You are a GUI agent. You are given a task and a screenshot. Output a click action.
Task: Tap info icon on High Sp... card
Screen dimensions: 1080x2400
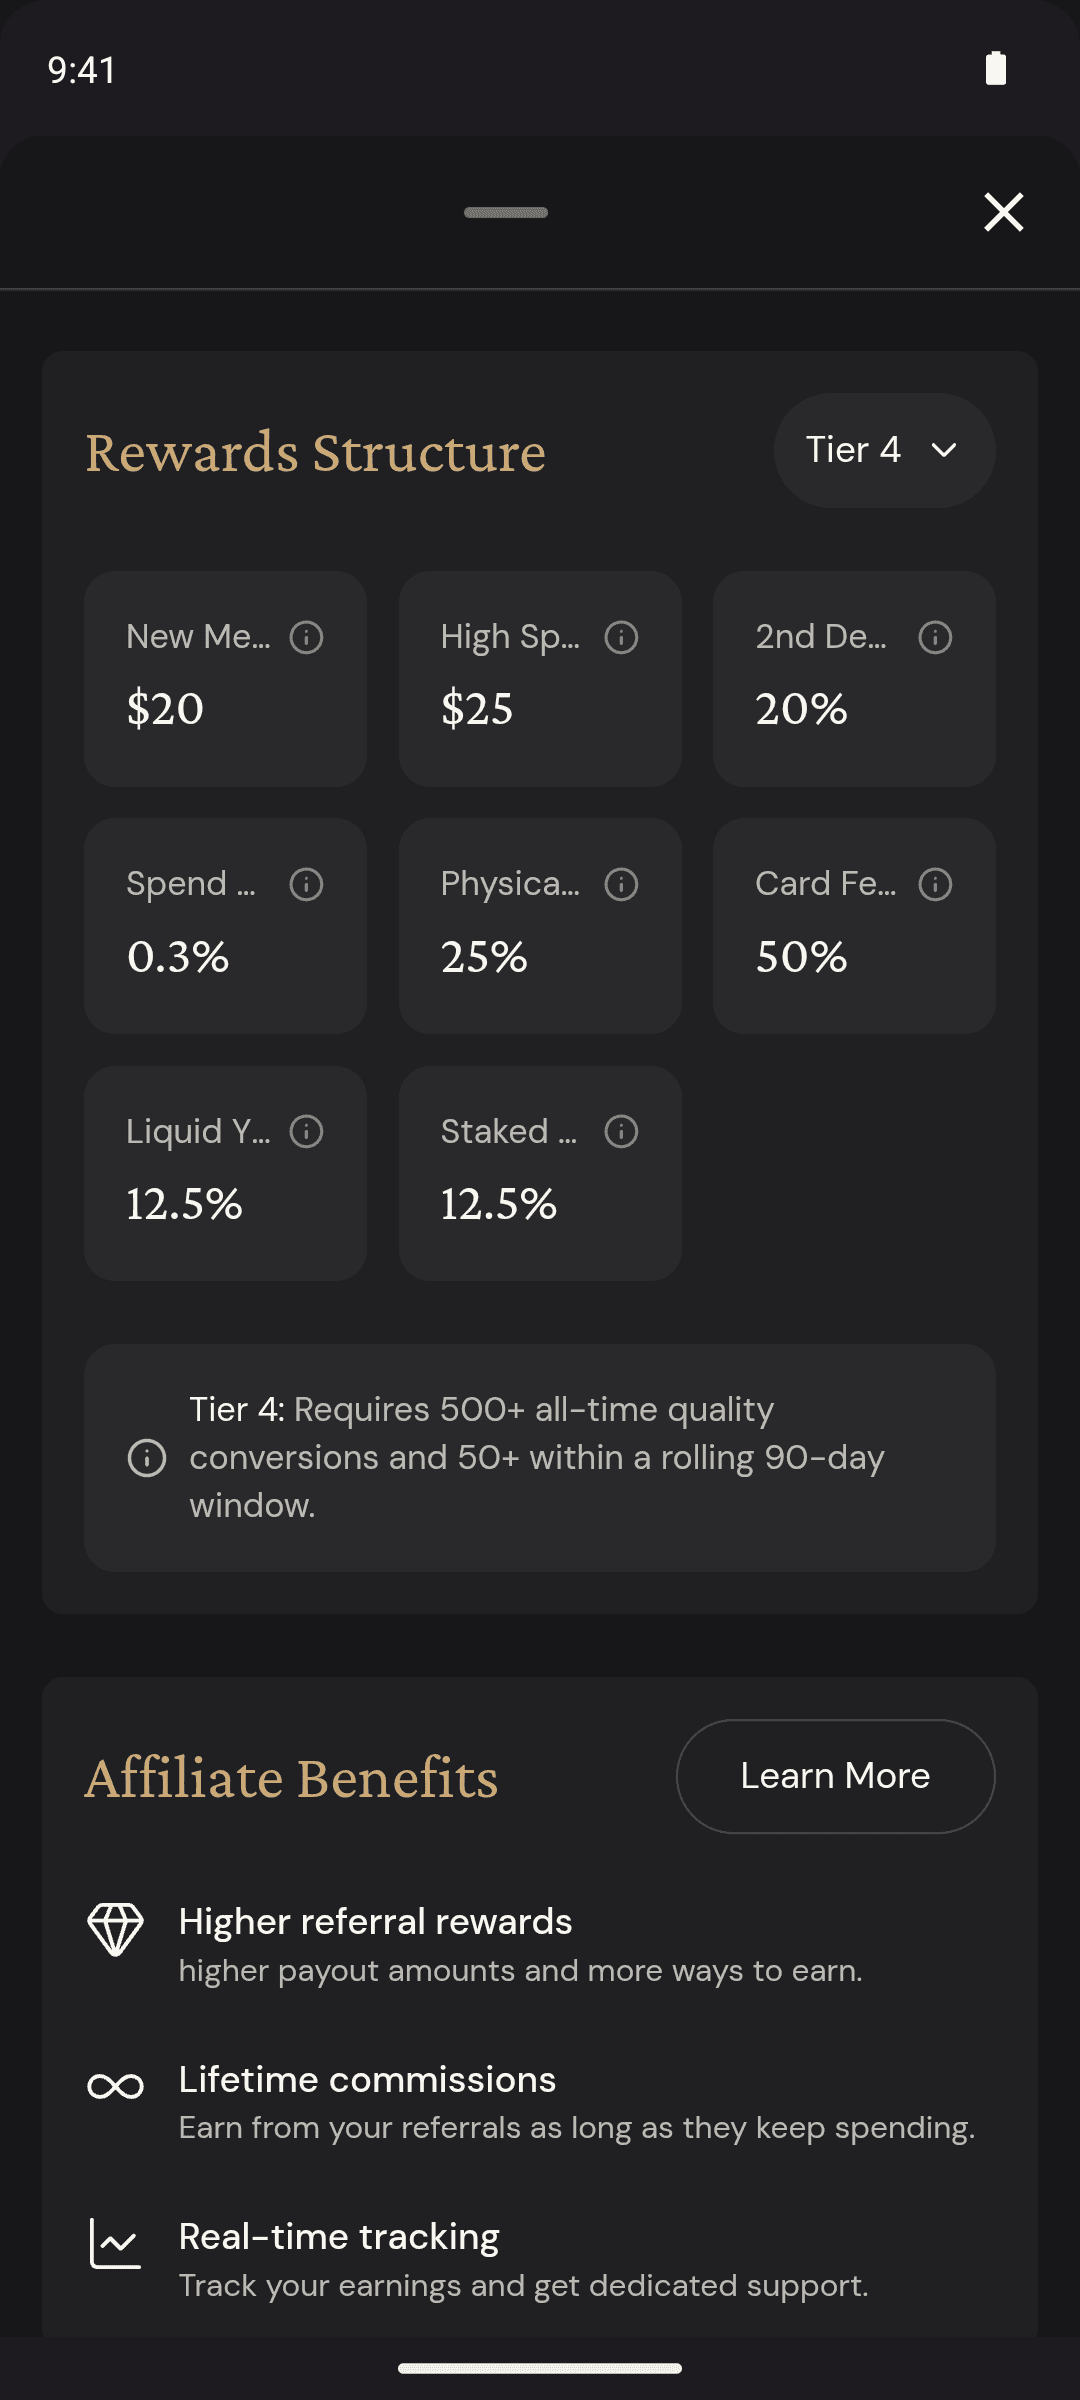pyautogui.click(x=621, y=637)
